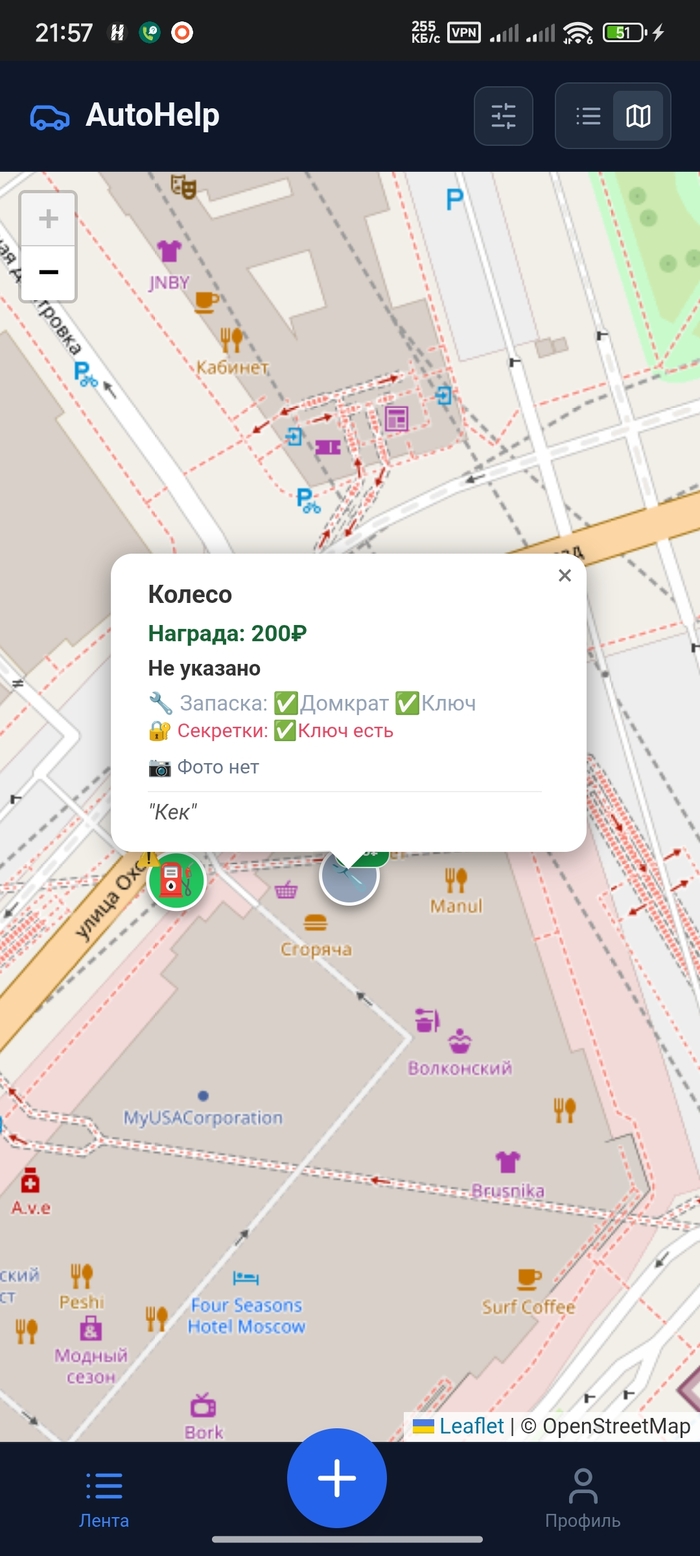Tap the Four Seasons Hotel Moscow icon

246,1278
